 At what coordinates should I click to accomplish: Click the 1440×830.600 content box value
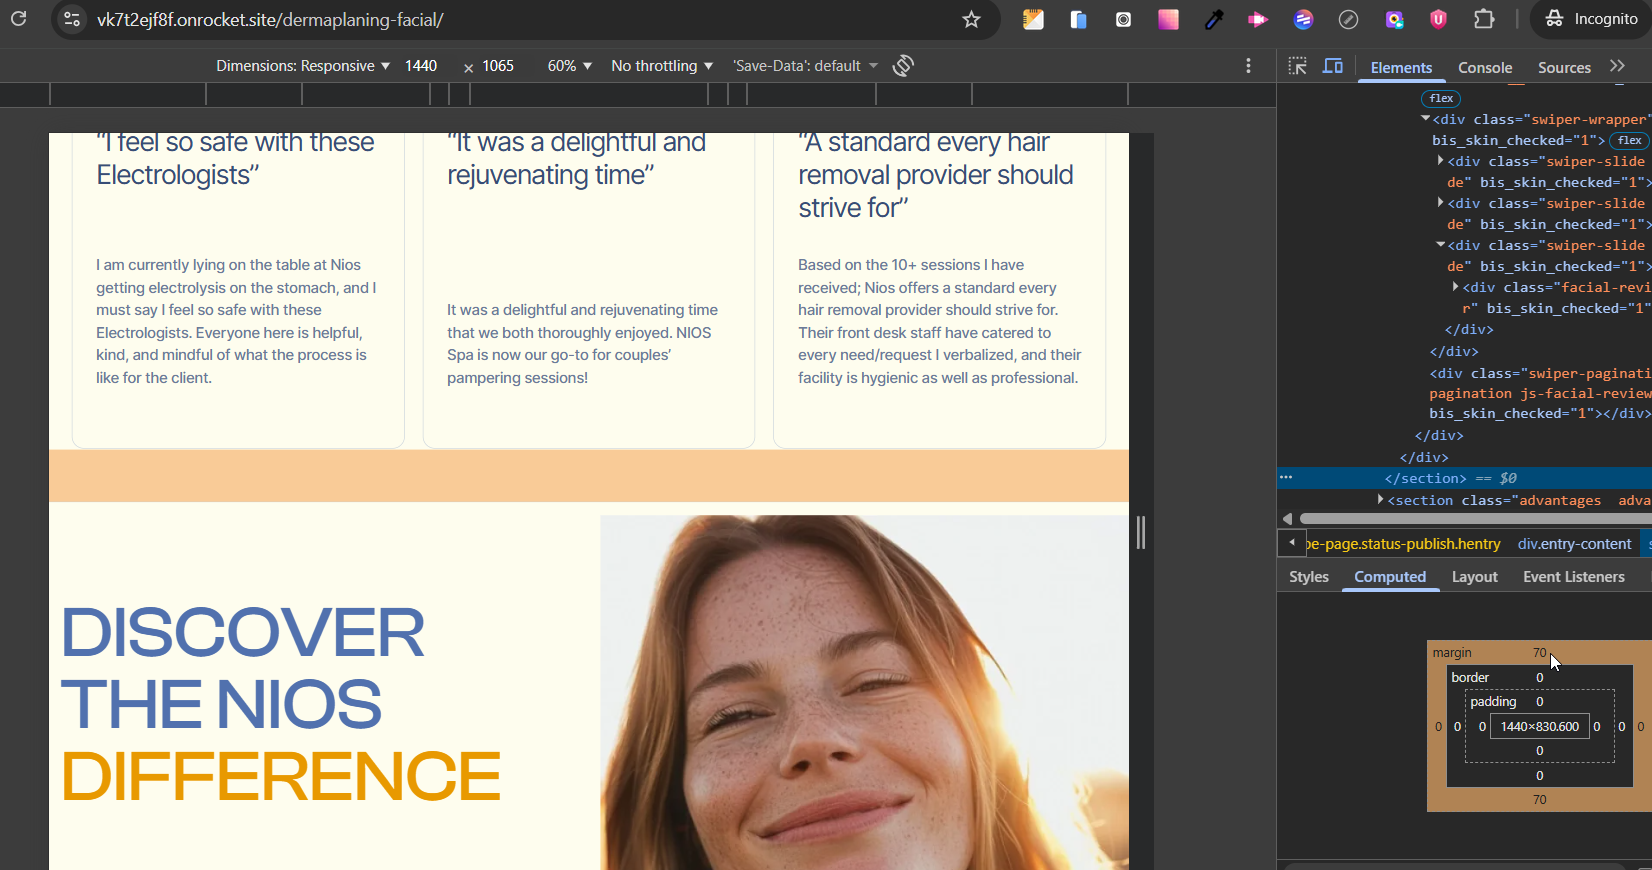[1540, 727]
